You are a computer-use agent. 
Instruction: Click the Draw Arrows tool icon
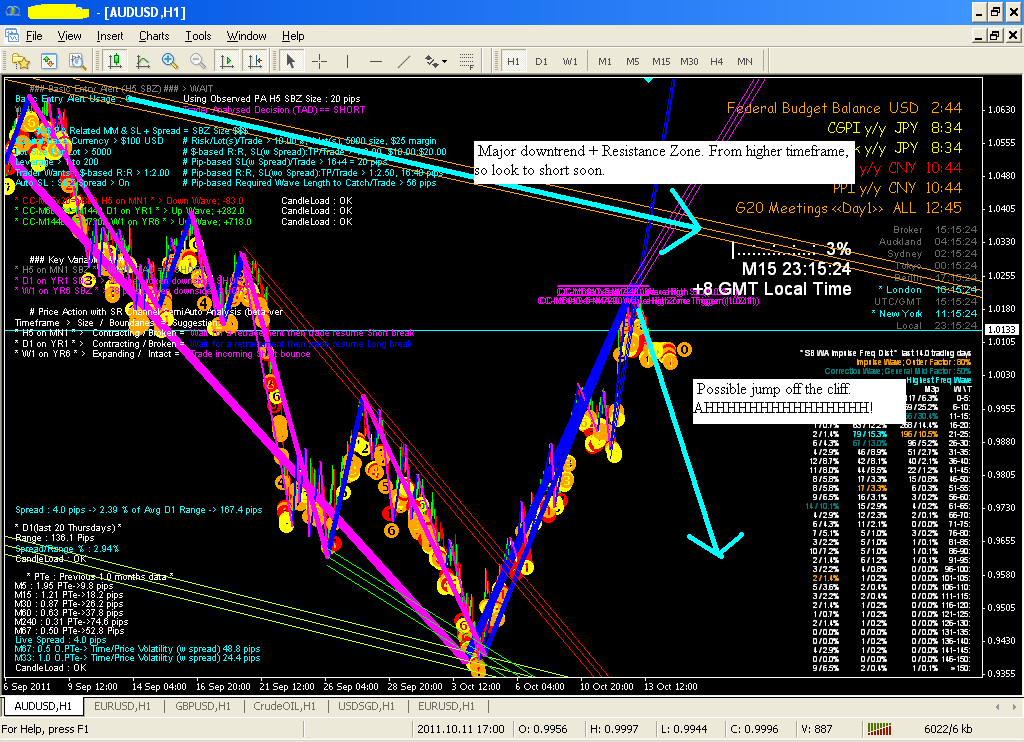point(431,61)
